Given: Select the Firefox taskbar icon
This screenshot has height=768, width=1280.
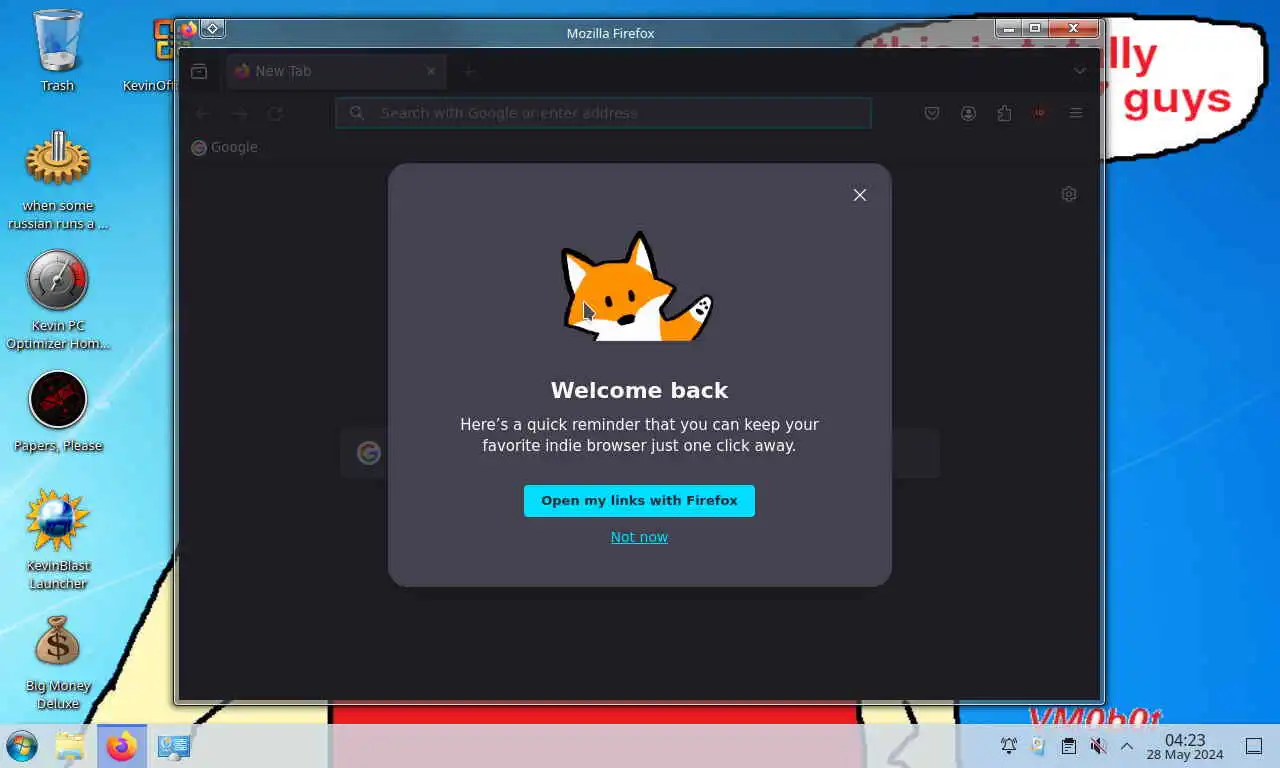Looking at the screenshot, I should click(122, 746).
